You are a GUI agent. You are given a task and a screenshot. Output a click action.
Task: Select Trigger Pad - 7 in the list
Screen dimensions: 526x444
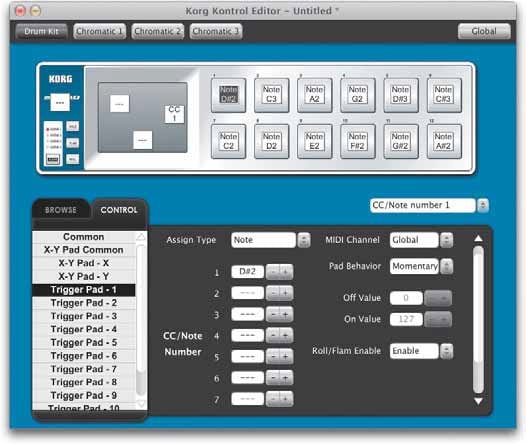pos(84,369)
